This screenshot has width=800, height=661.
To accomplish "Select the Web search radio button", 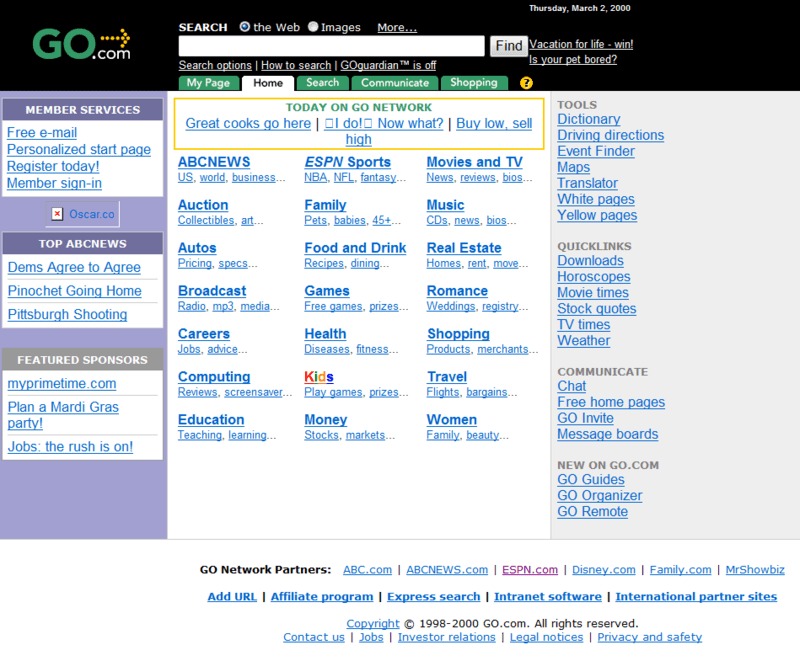I will click(x=245, y=27).
